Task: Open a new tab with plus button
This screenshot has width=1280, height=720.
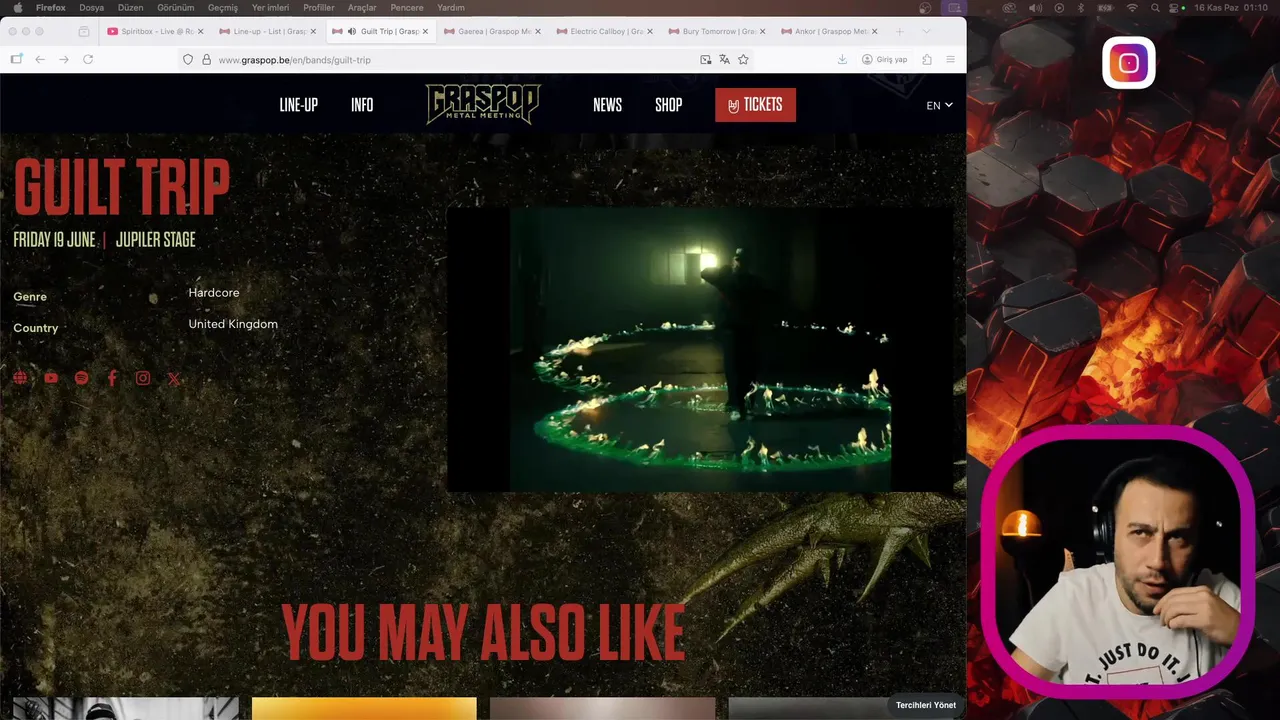Action: click(899, 31)
